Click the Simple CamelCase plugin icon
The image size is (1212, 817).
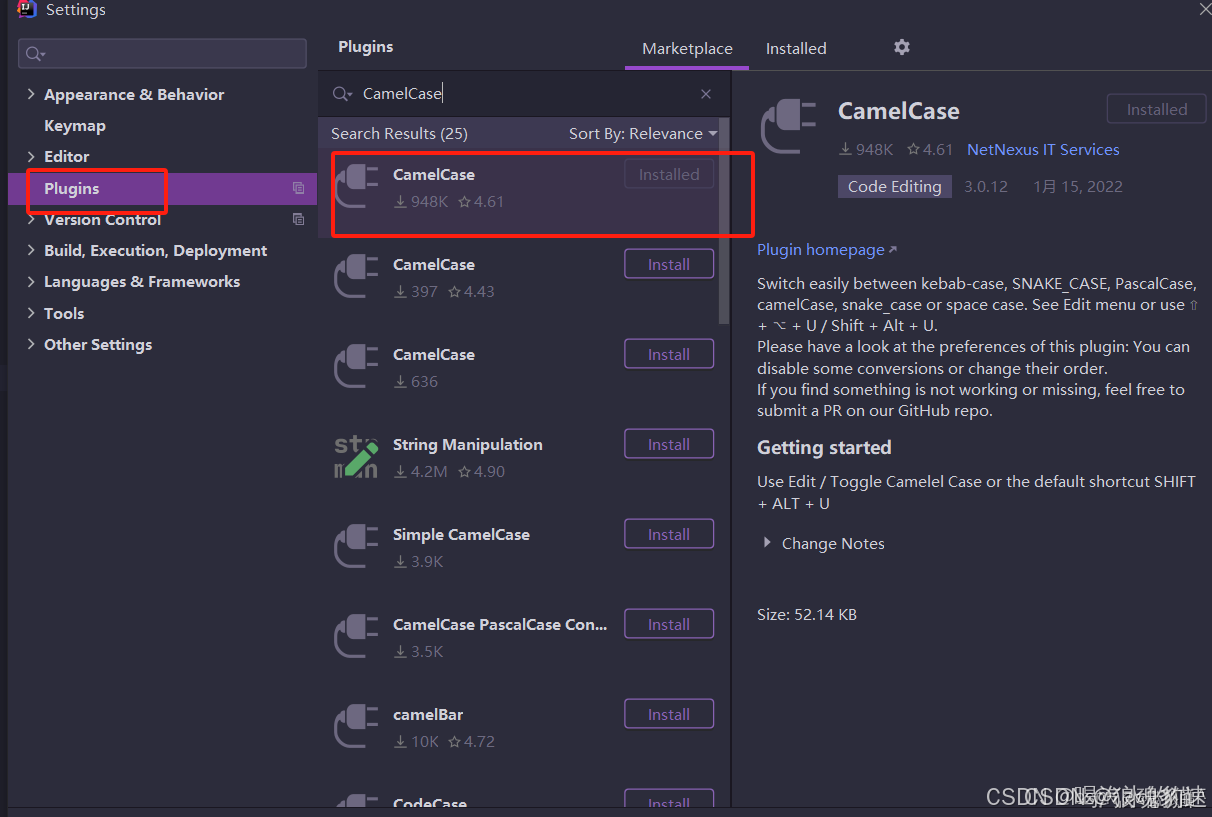(356, 546)
